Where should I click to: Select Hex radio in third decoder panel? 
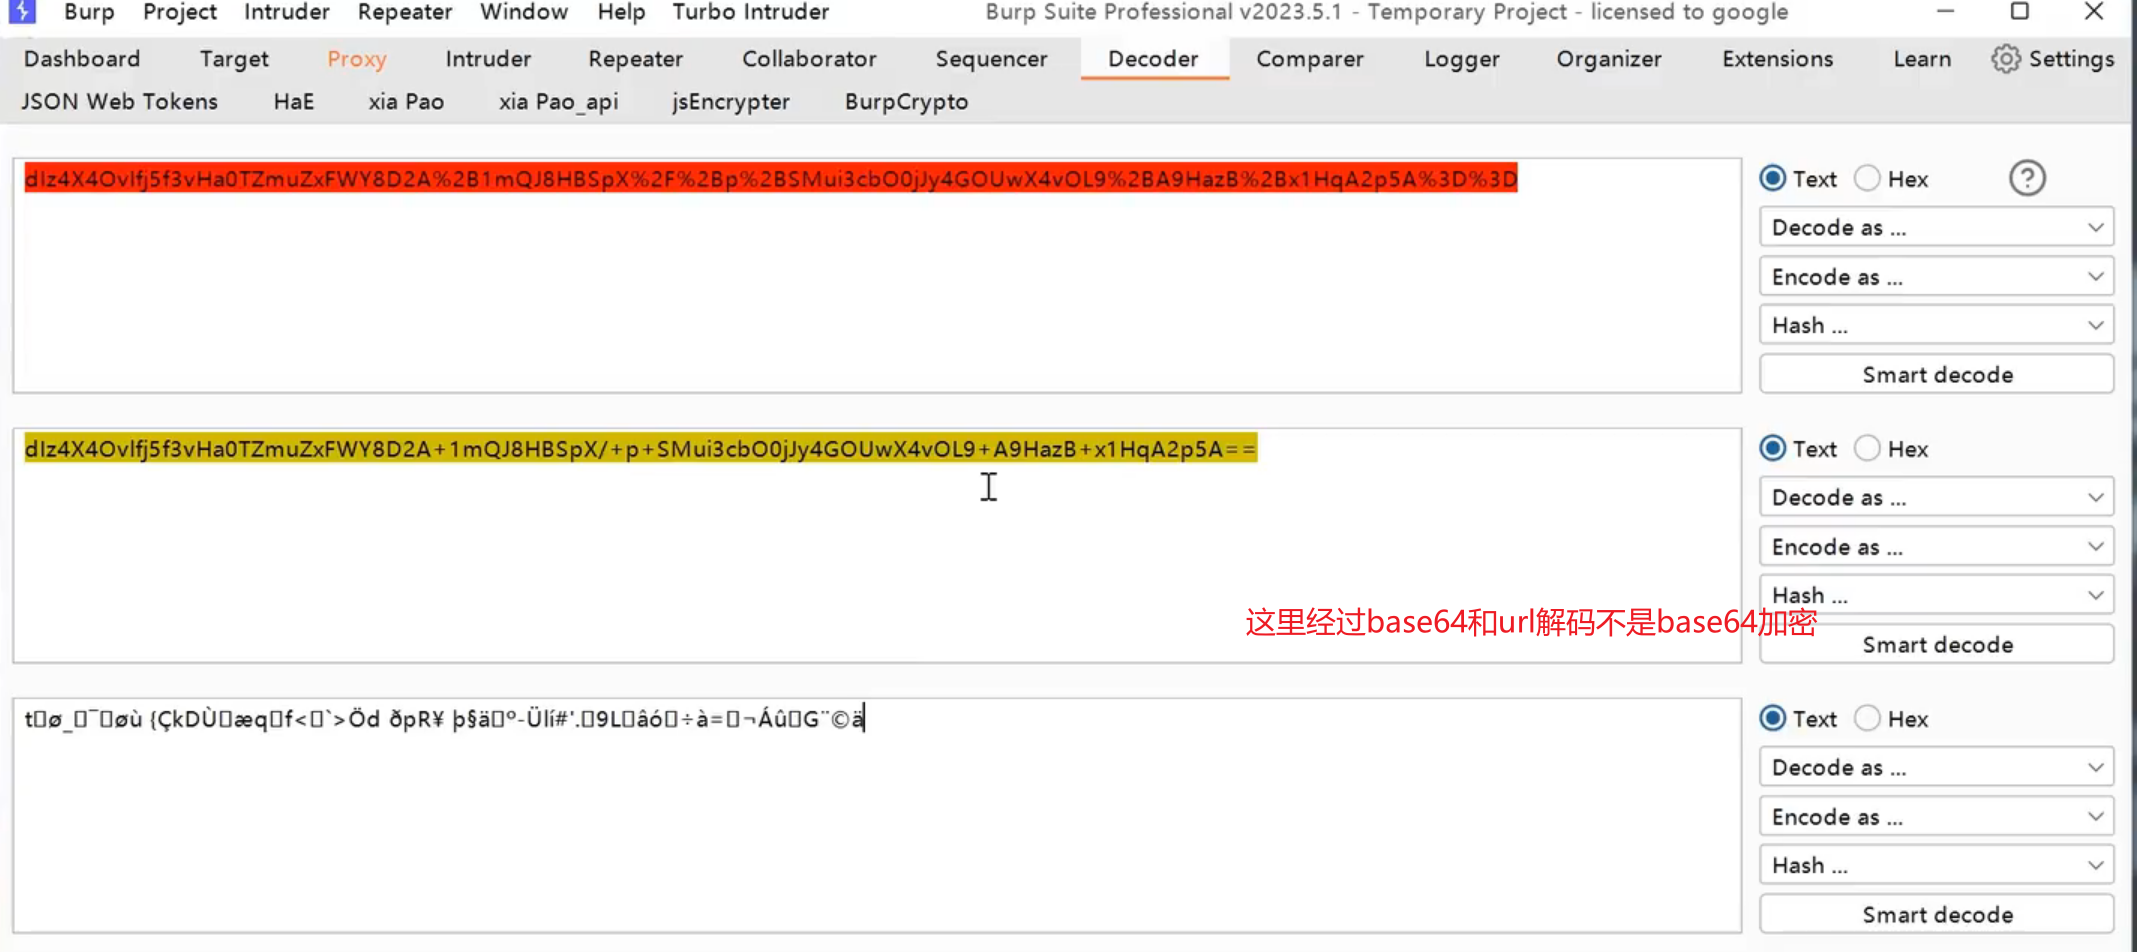pos(1867,719)
